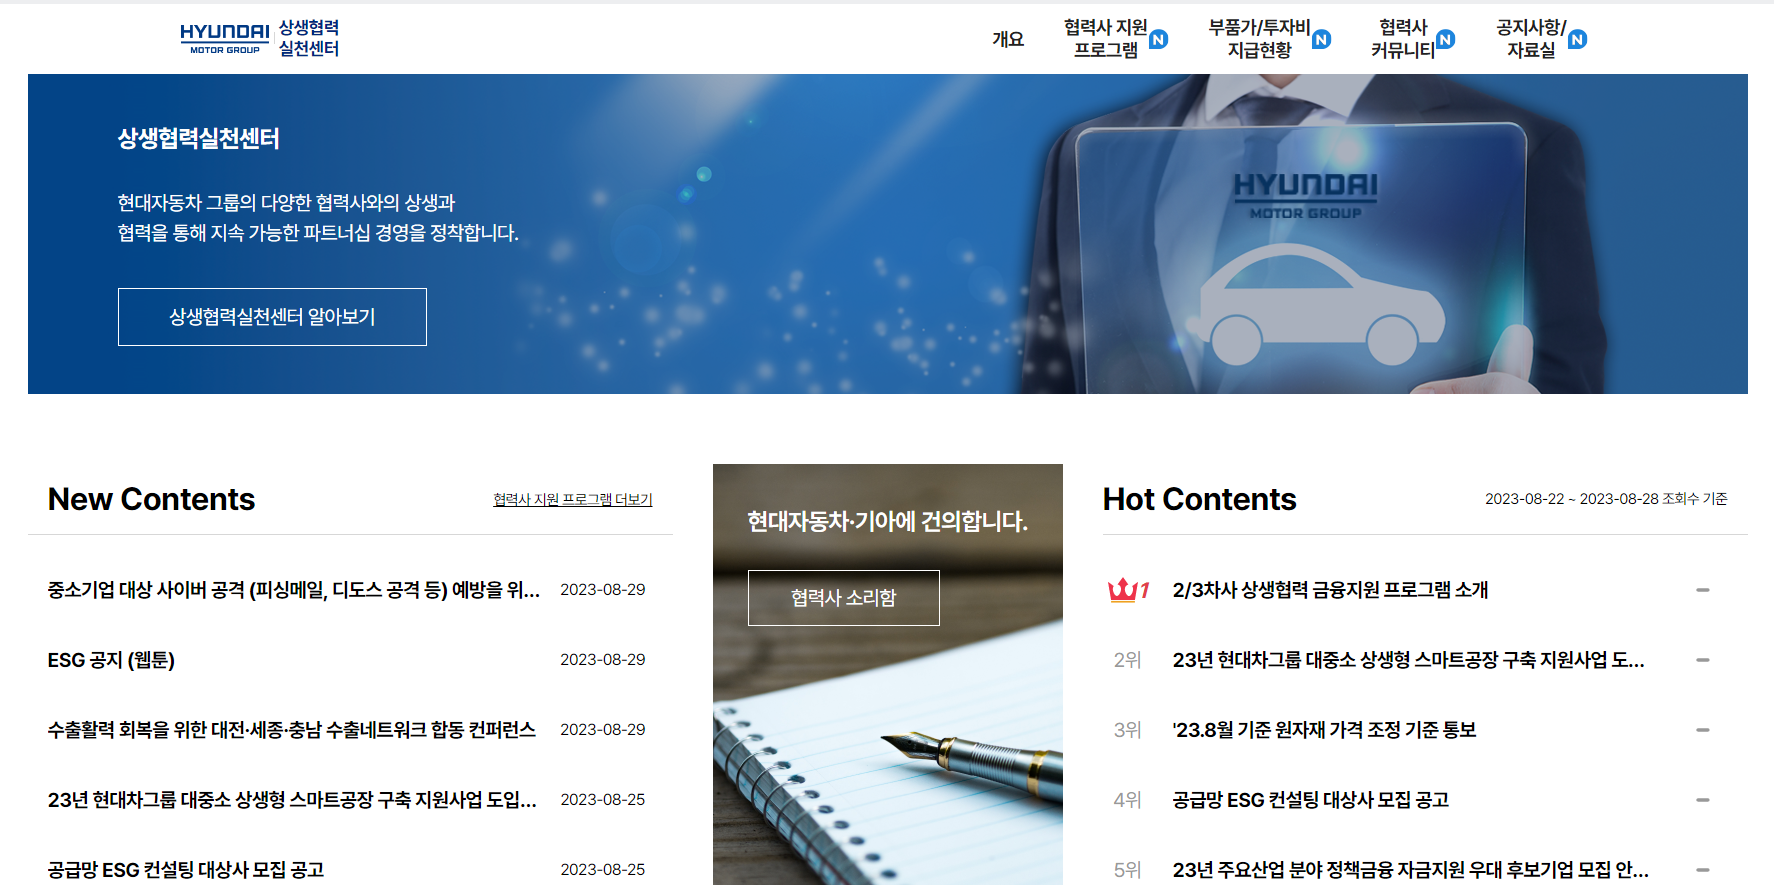Open the 수출활력 회복 수출네트워크 합동 컨퍼런스 post
This screenshot has height=896, width=1774.
click(x=292, y=730)
